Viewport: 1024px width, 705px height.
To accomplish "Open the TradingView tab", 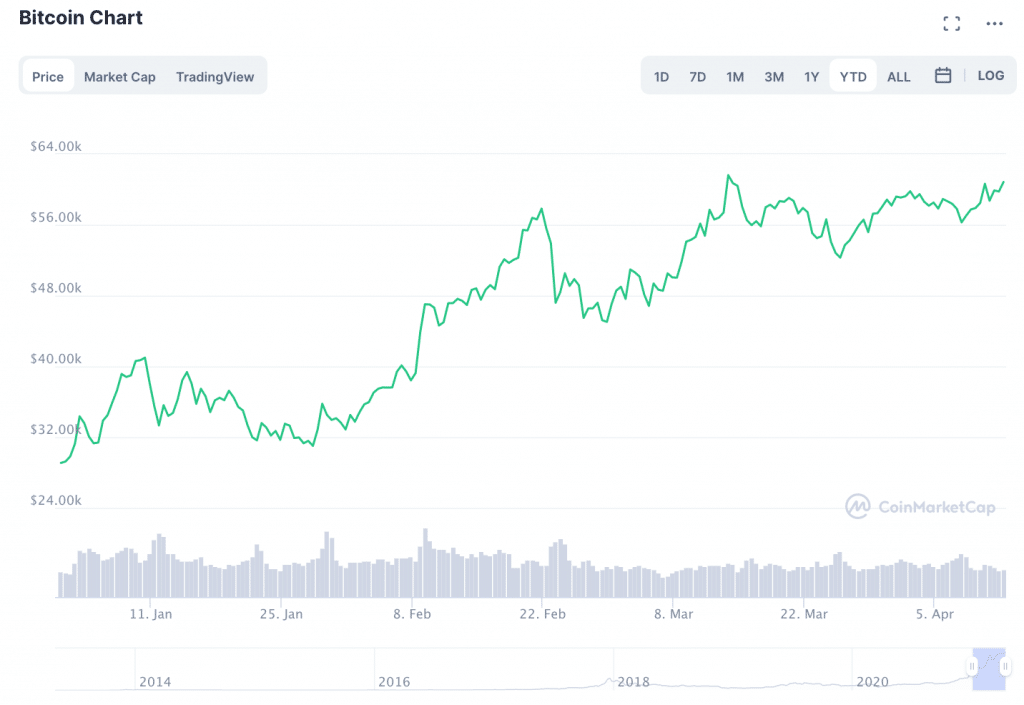I will 215,77.
